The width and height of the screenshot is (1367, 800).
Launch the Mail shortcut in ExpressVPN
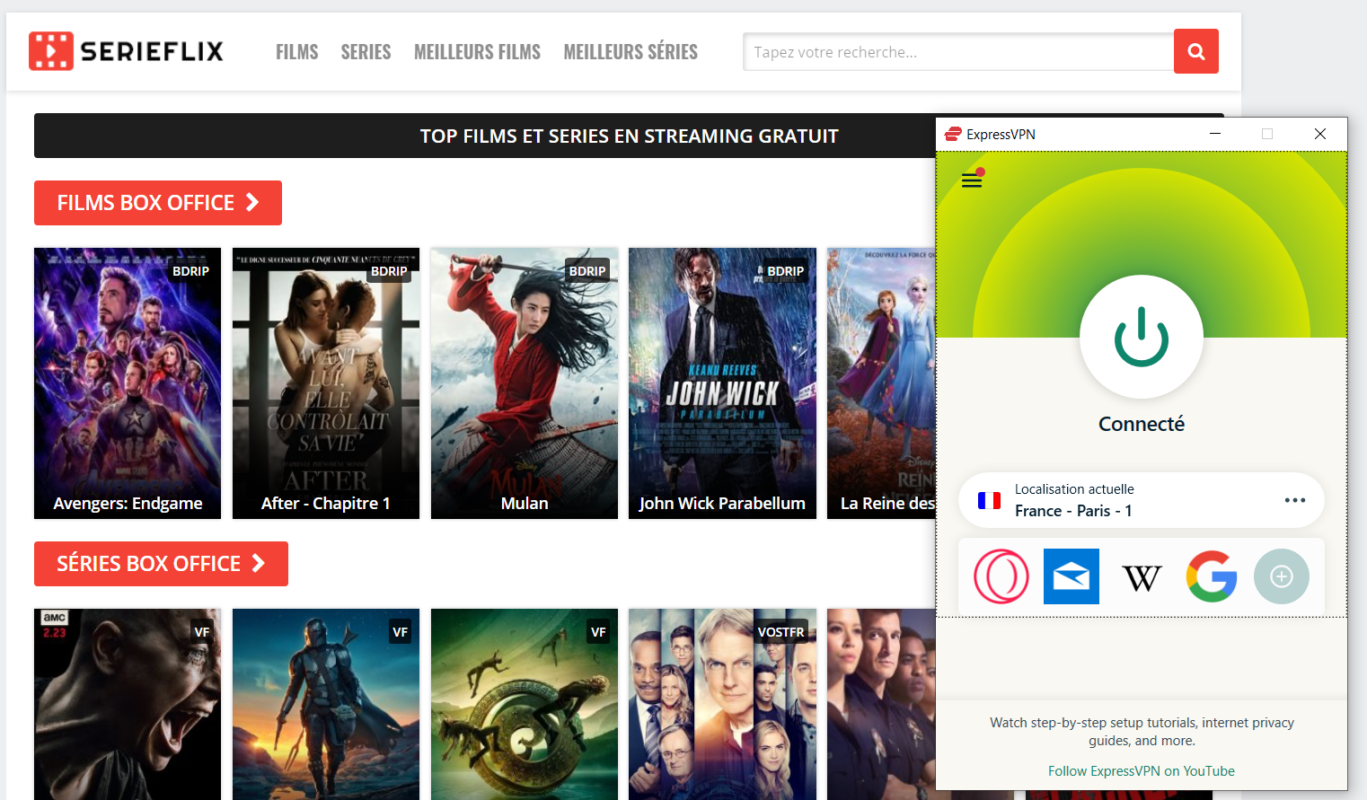[x=1071, y=577]
